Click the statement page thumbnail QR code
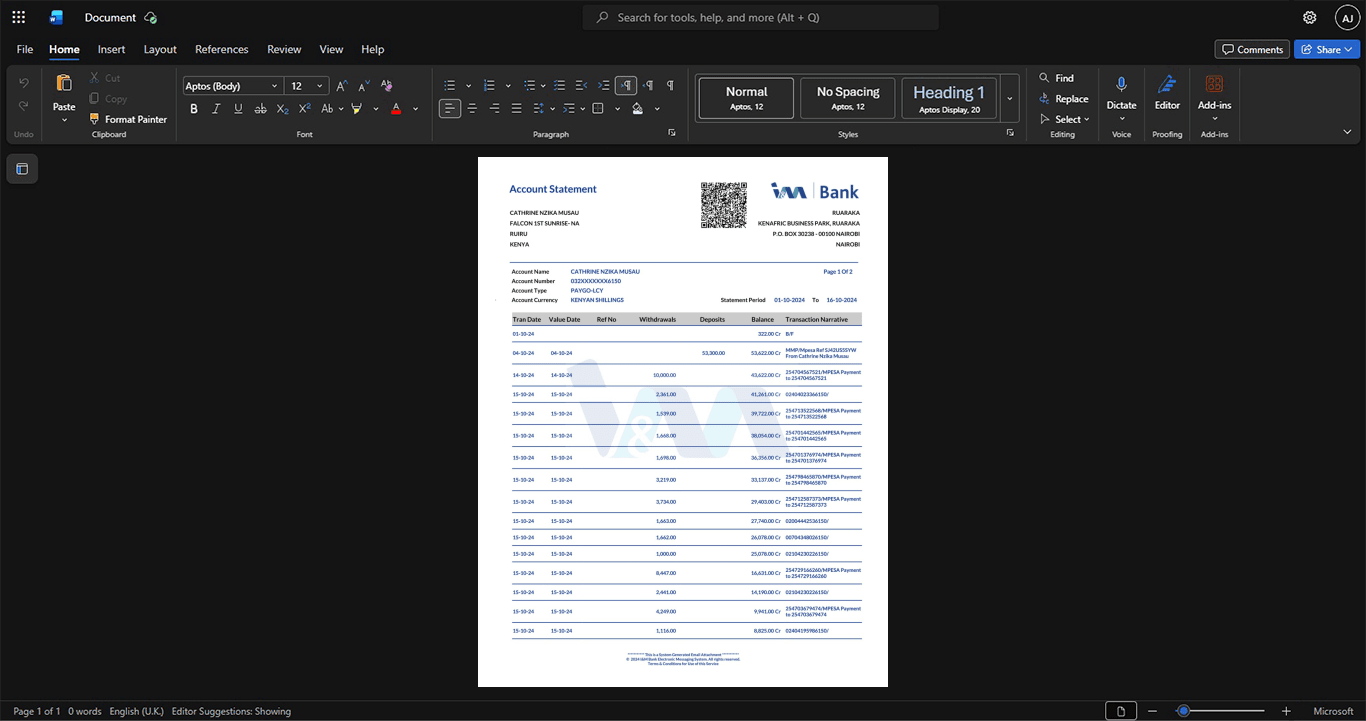This screenshot has height=721, width=1366. pyautogui.click(x=724, y=205)
